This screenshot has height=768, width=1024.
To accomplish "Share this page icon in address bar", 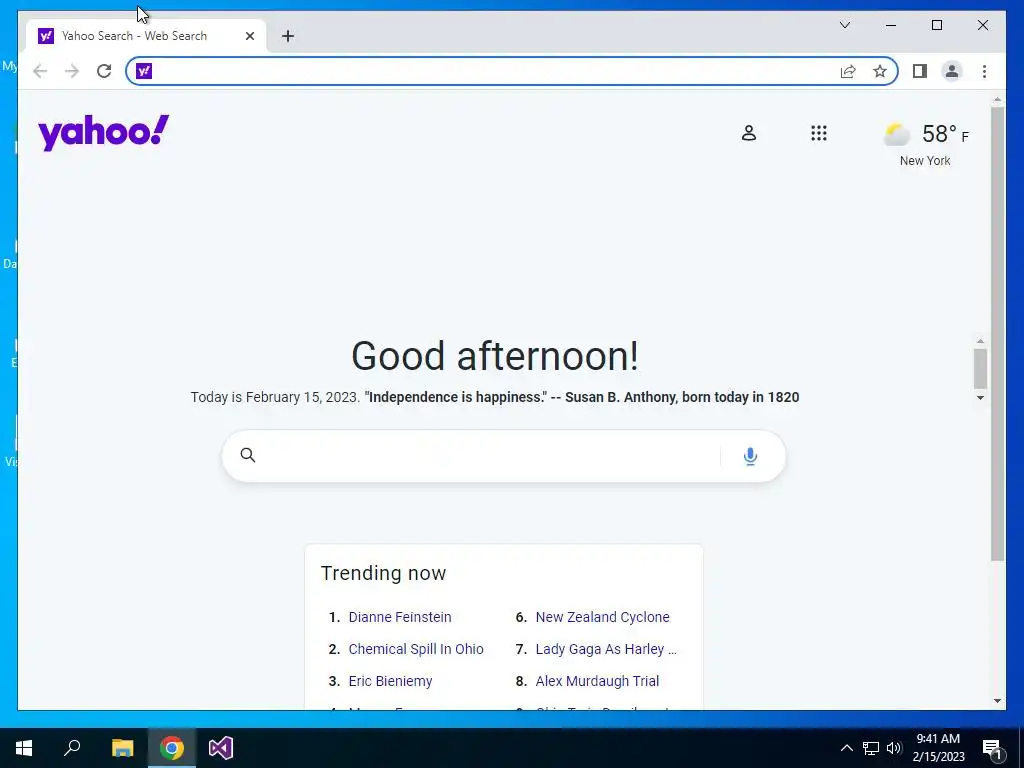I will click(848, 71).
